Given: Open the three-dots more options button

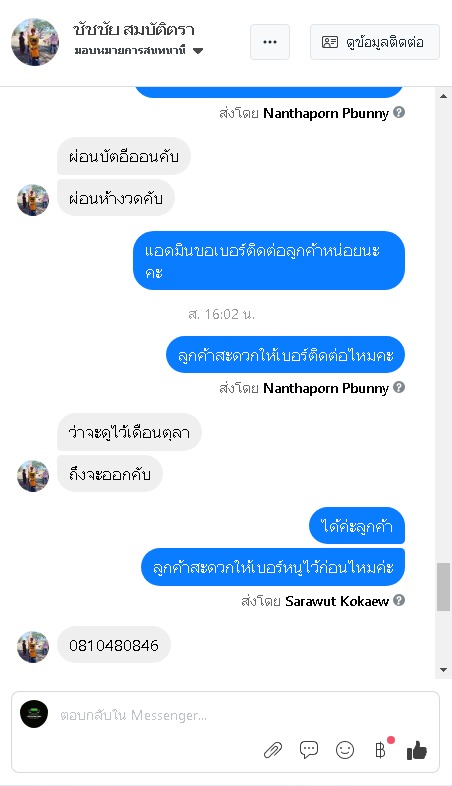Looking at the screenshot, I should 270,42.
